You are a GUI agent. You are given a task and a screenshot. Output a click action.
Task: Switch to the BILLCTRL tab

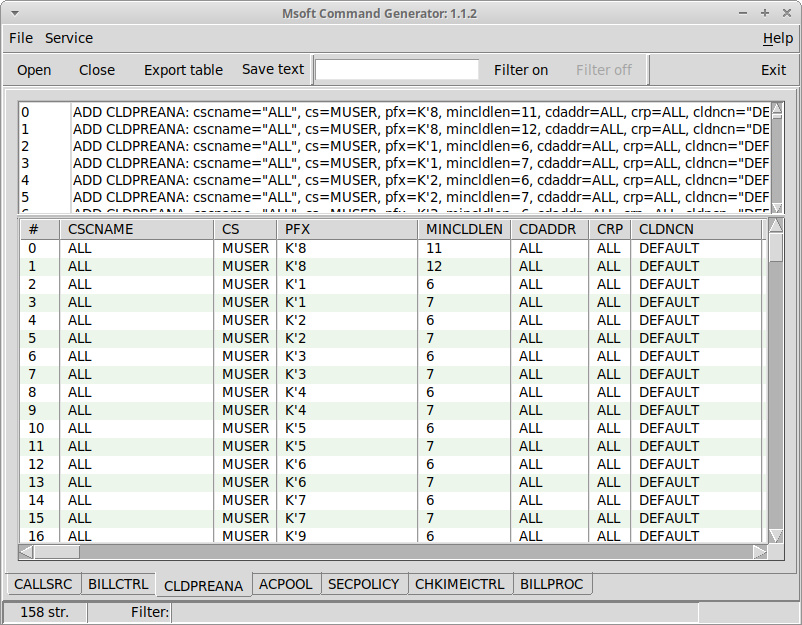coord(118,584)
